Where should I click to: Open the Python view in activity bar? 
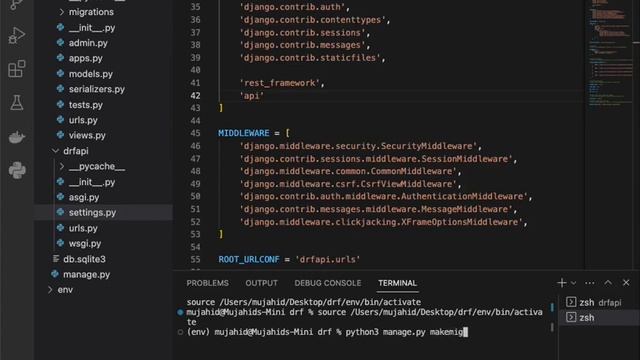click(17, 170)
